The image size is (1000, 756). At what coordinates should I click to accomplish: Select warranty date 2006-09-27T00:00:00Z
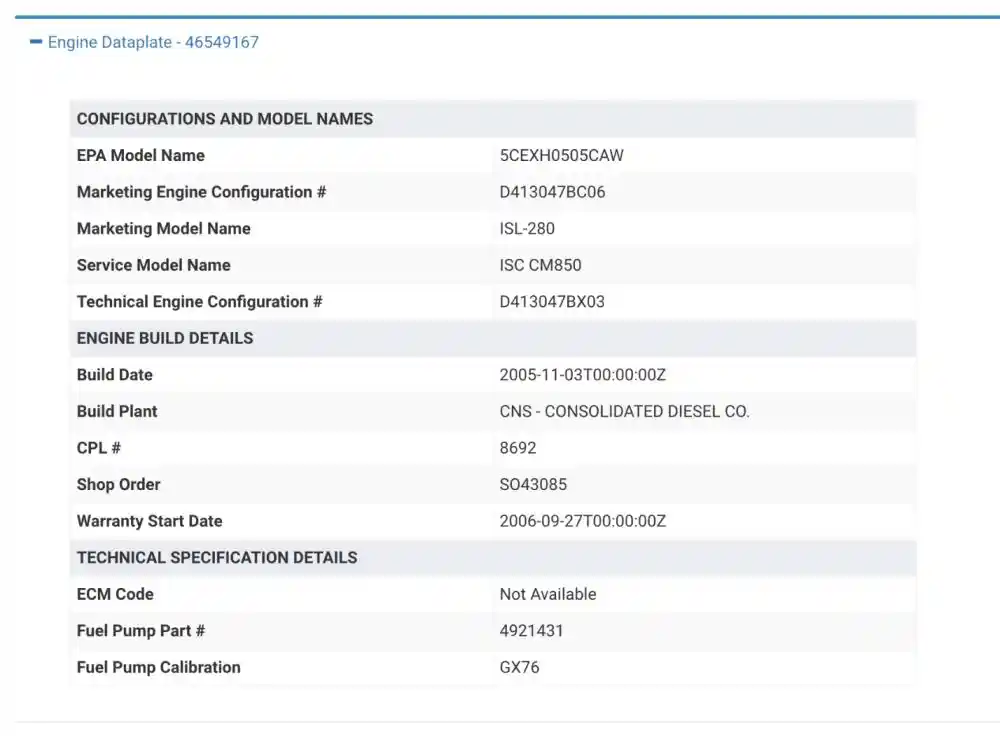click(x=582, y=521)
